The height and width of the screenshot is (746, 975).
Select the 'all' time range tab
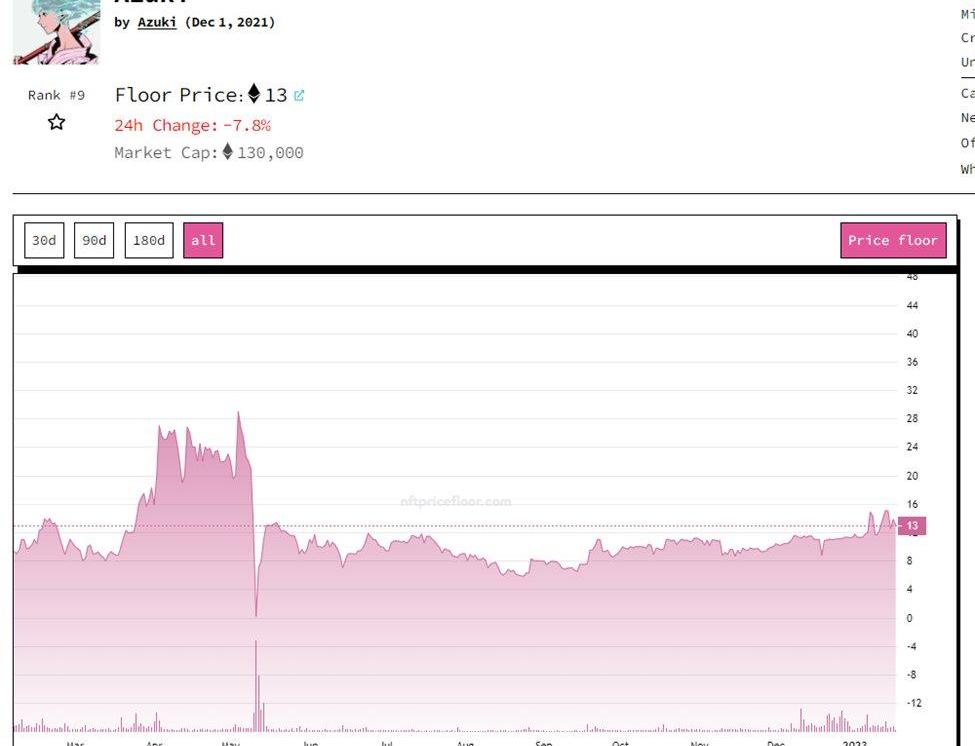tap(203, 240)
